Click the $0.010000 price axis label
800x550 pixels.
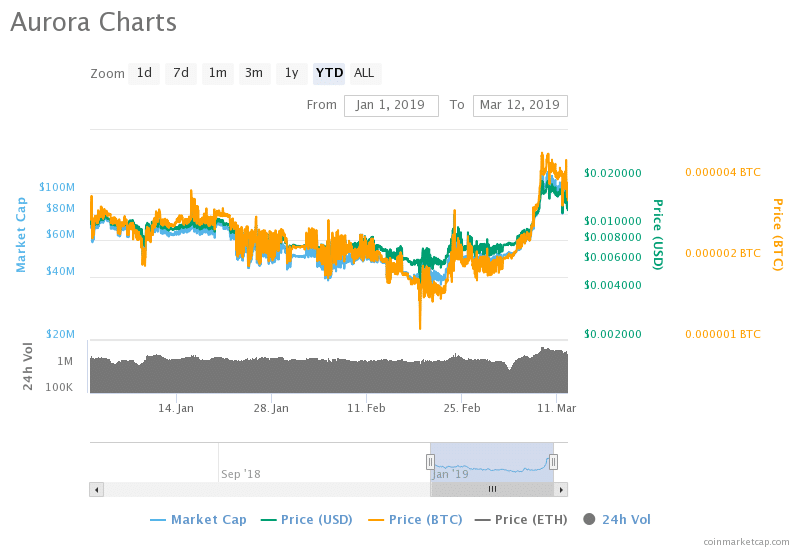[613, 221]
